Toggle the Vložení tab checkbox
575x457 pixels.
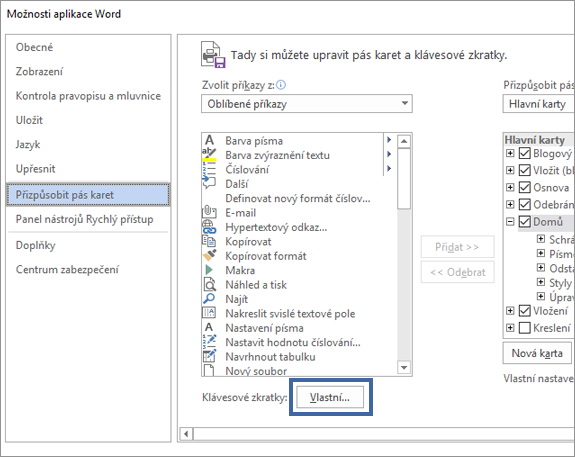click(x=525, y=311)
